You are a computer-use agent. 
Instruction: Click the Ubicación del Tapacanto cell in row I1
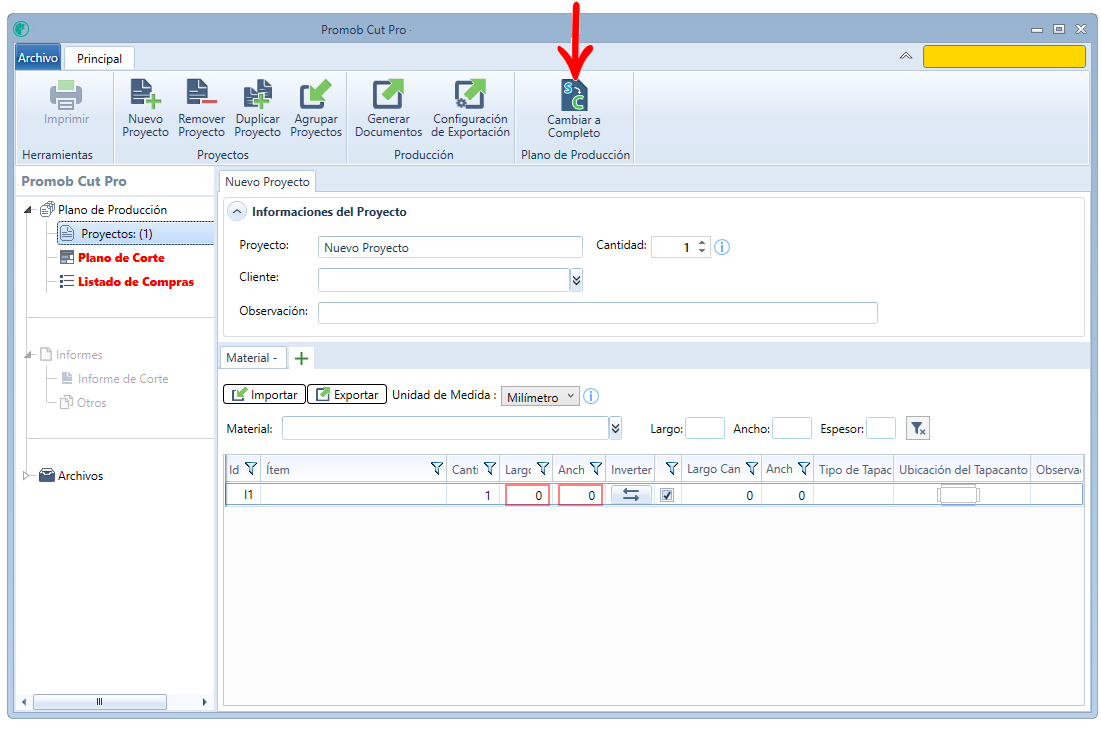click(962, 495)
